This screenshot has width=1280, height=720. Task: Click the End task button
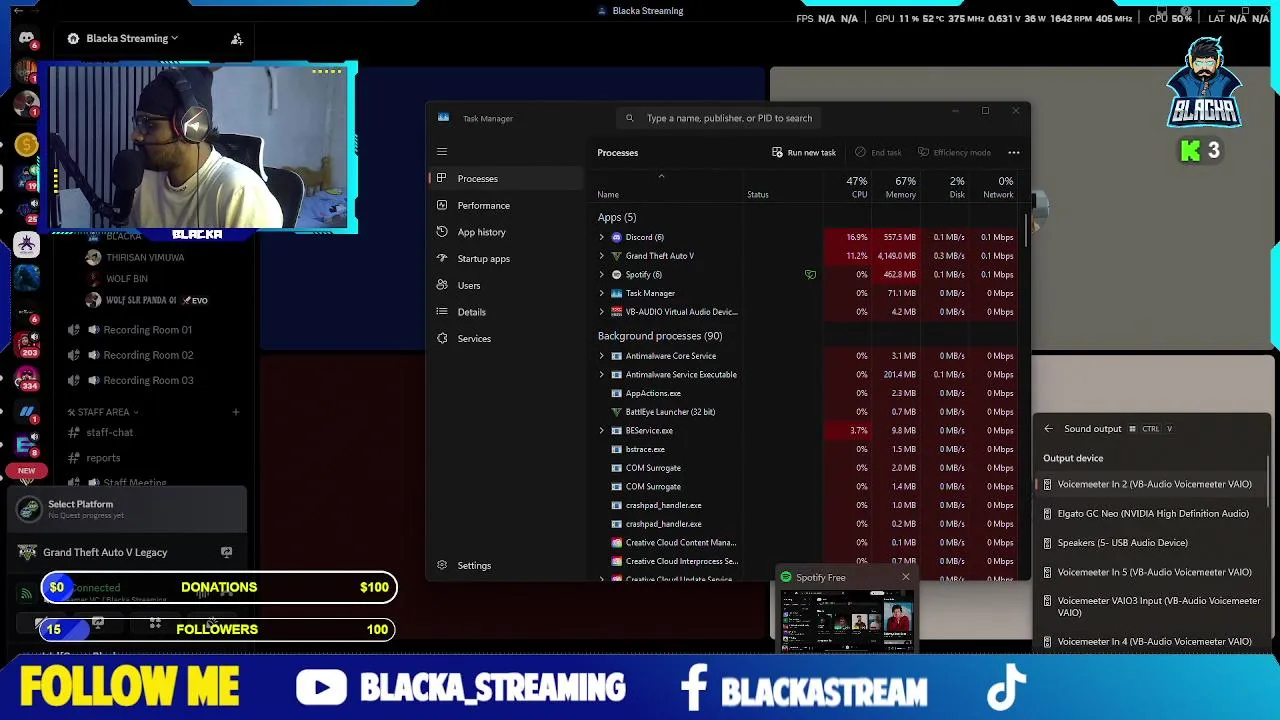(x=878, y=153)
